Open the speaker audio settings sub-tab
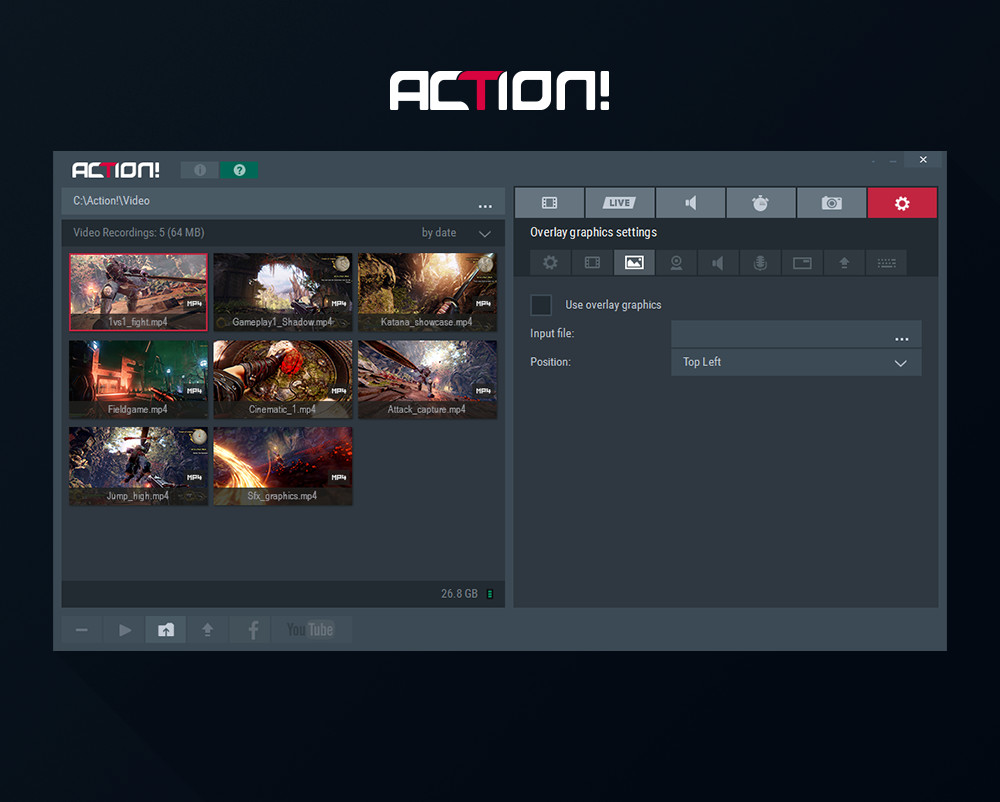 tap(718, 263)
